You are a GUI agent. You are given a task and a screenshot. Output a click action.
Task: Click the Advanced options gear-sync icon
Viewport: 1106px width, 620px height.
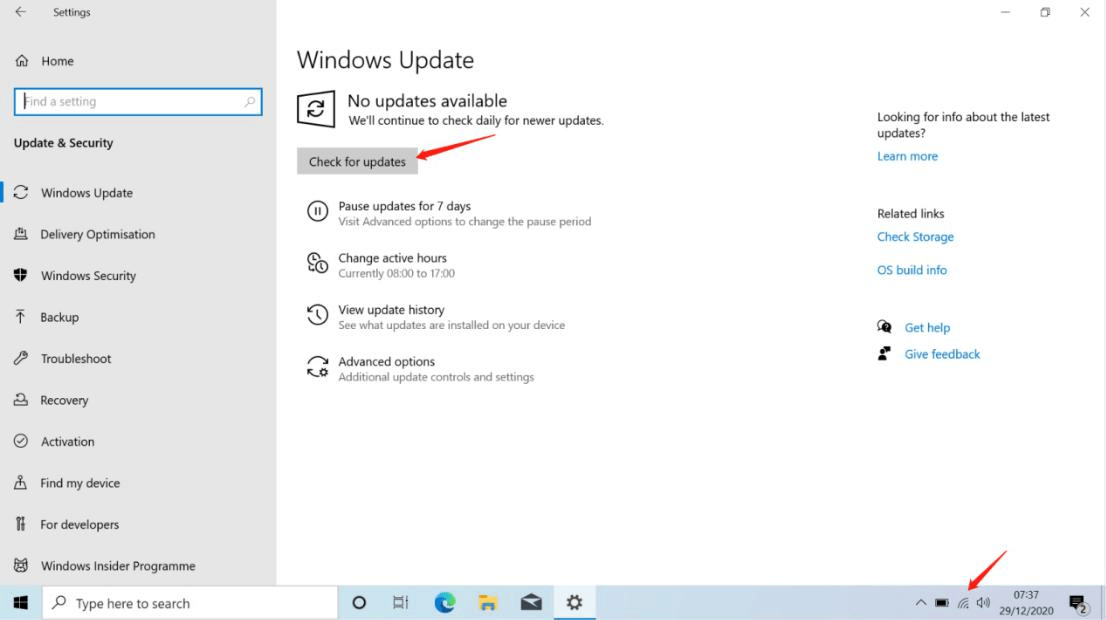[317, 367]
